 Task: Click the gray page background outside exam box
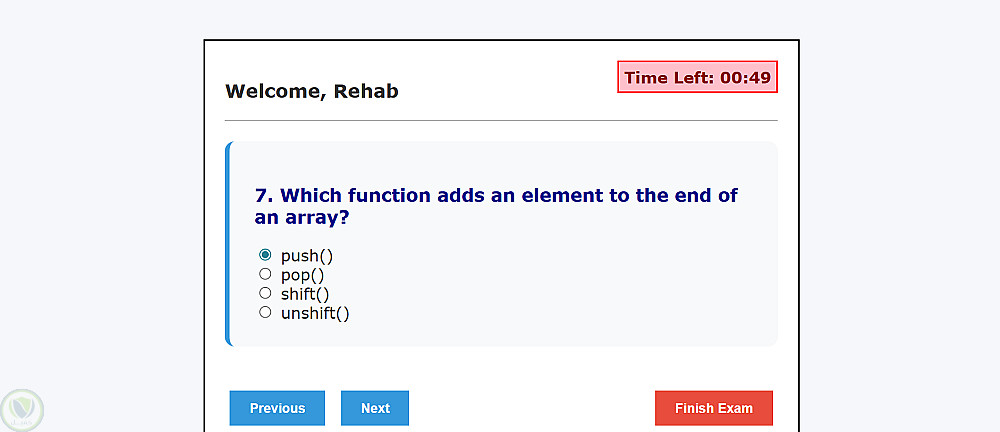(x=100, y=200)
